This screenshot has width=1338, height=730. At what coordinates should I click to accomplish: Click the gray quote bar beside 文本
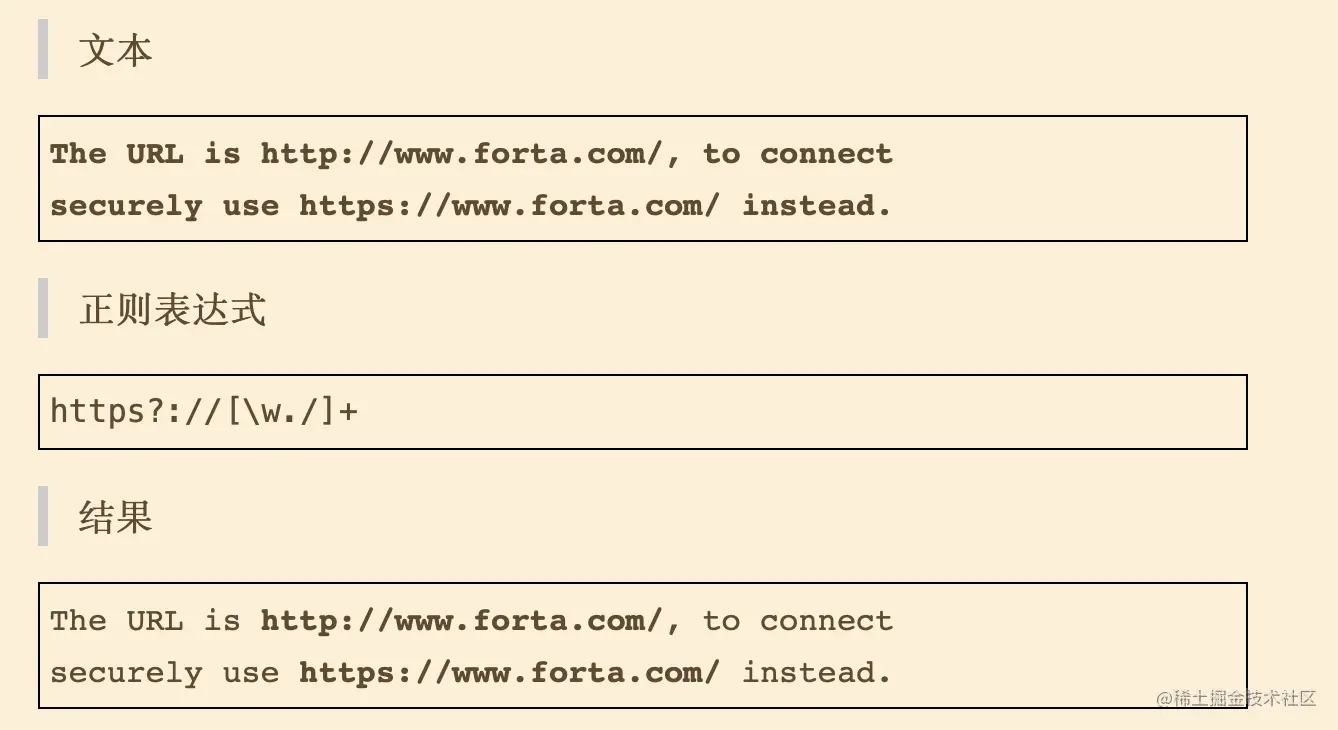point(43,50)
